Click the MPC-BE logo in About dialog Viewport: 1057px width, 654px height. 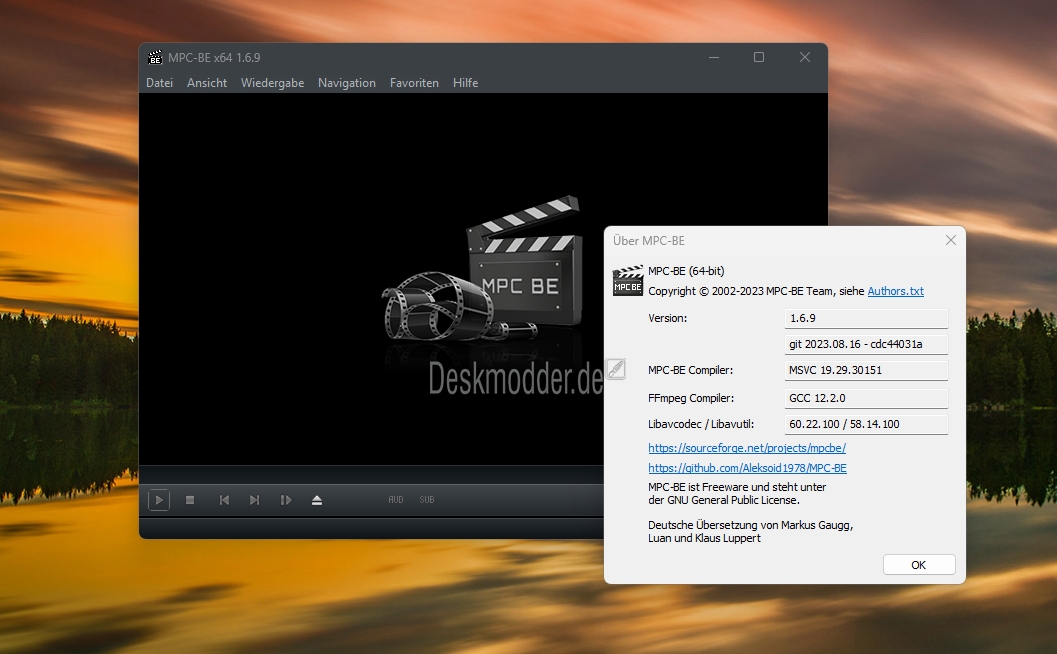click(628, 281)
